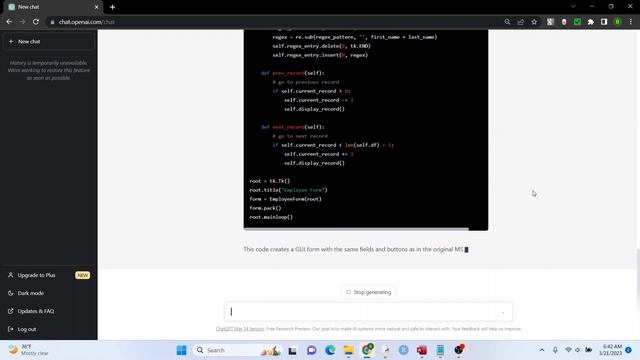Open the green profile avatar
This screenshot has width=640, height=360.
(x=618, y=22)
